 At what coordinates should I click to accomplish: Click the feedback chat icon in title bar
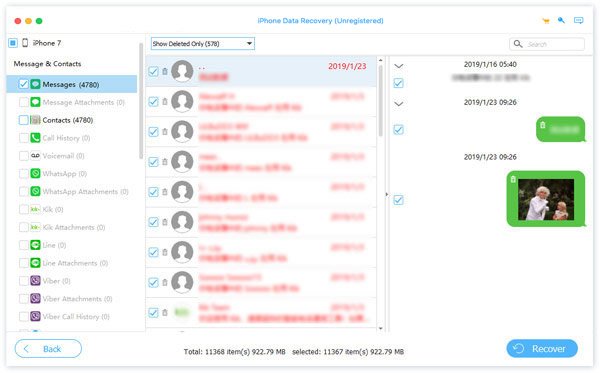click(x=579, y=20)
